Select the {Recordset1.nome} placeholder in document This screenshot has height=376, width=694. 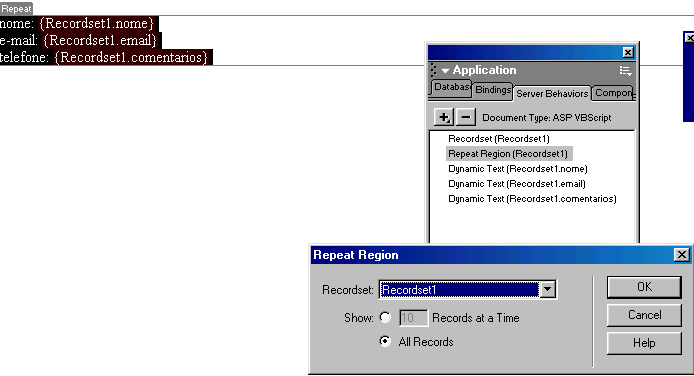coord(96,23)
